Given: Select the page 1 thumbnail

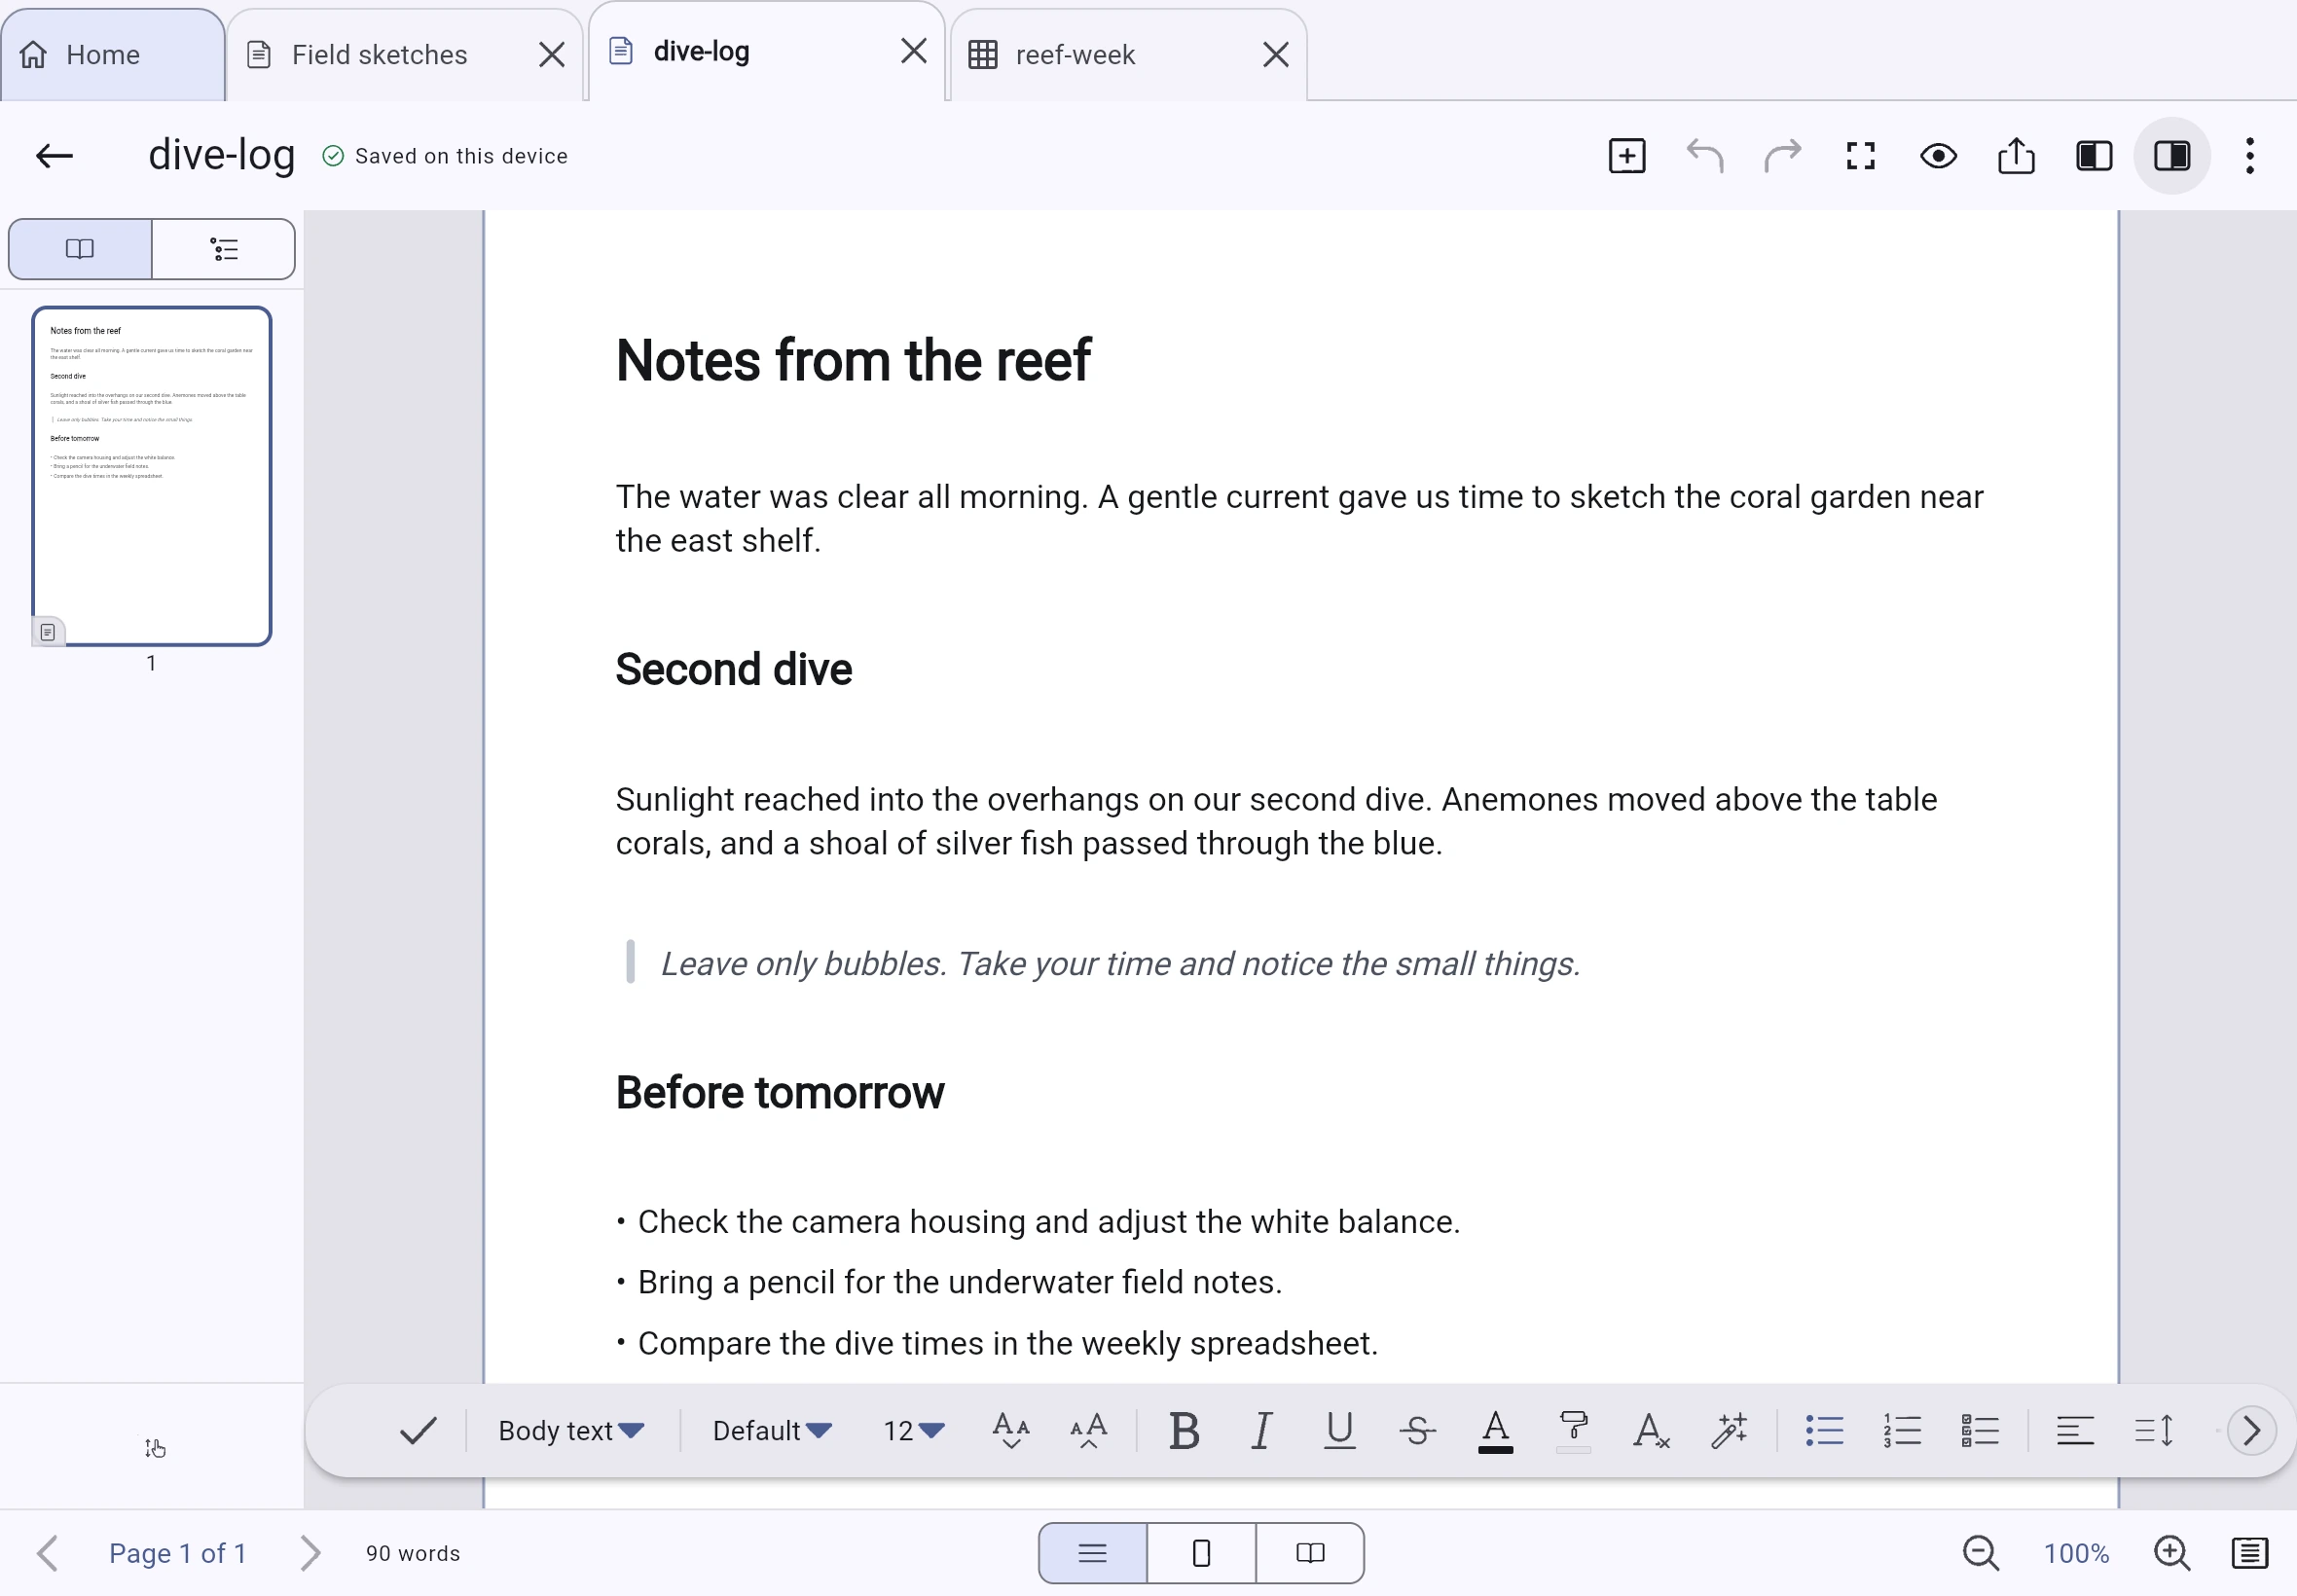Looking at the screenshot, I should (151, 476).
